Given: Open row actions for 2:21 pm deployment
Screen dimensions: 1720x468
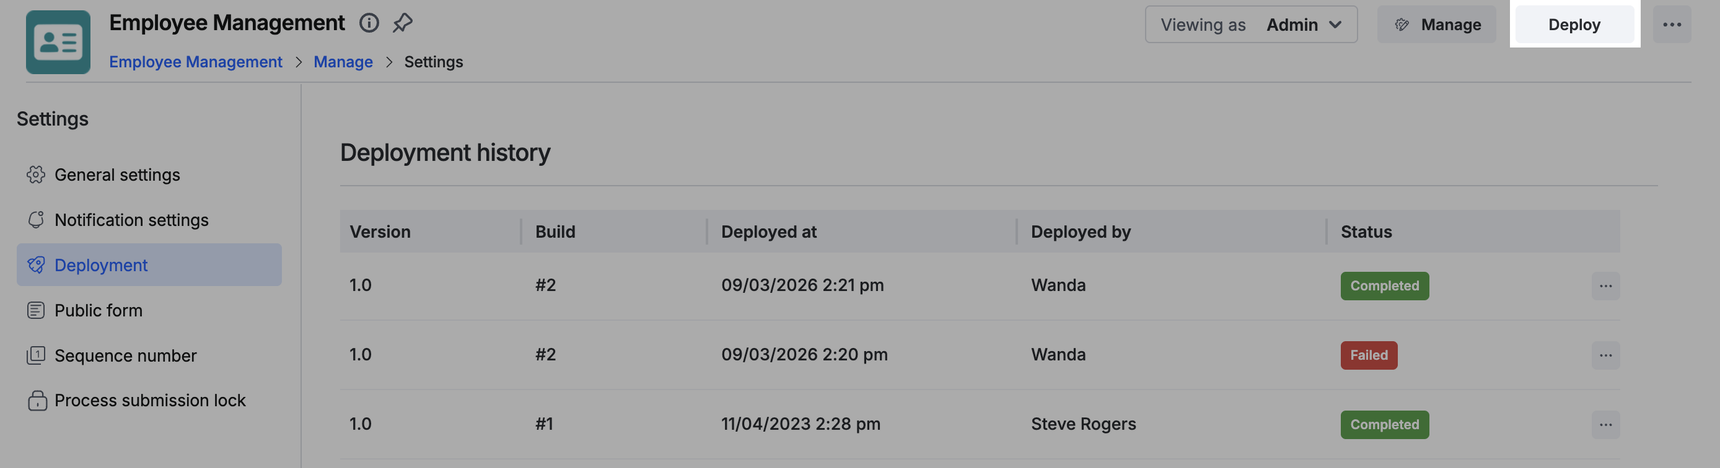Looking at the screenshot, I should point(1605,286).
